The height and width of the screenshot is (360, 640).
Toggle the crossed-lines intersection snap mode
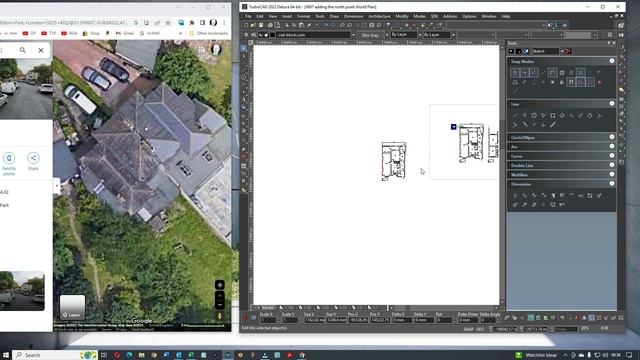580,73
